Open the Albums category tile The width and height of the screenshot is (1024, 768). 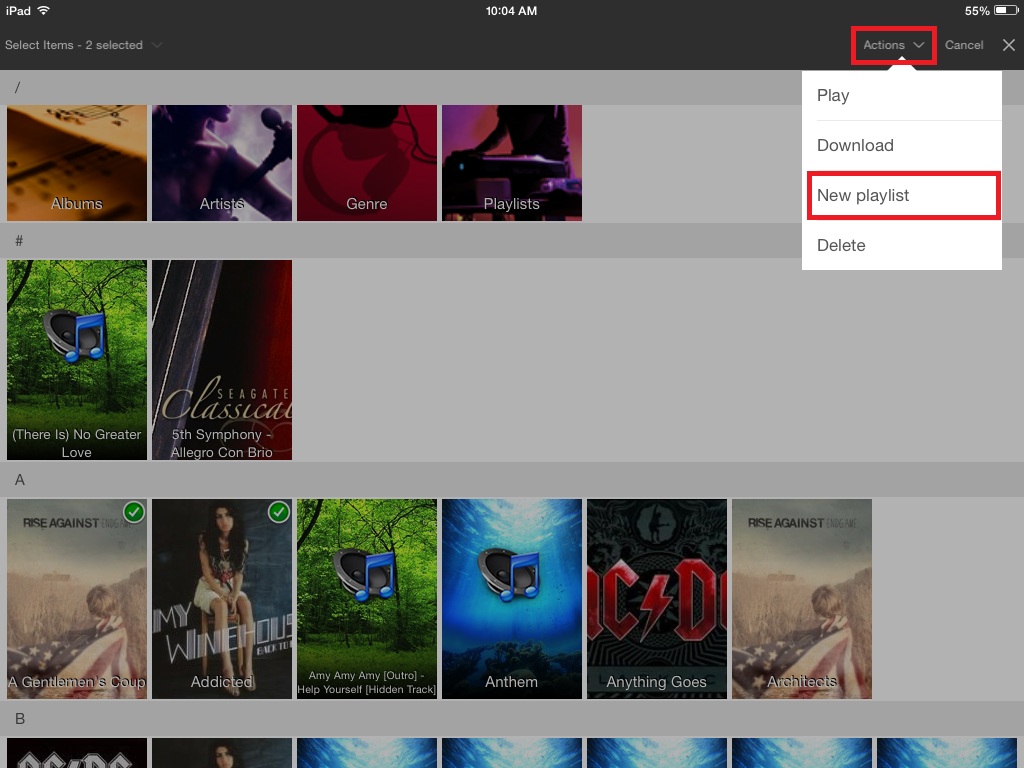(x=77, y=163)
